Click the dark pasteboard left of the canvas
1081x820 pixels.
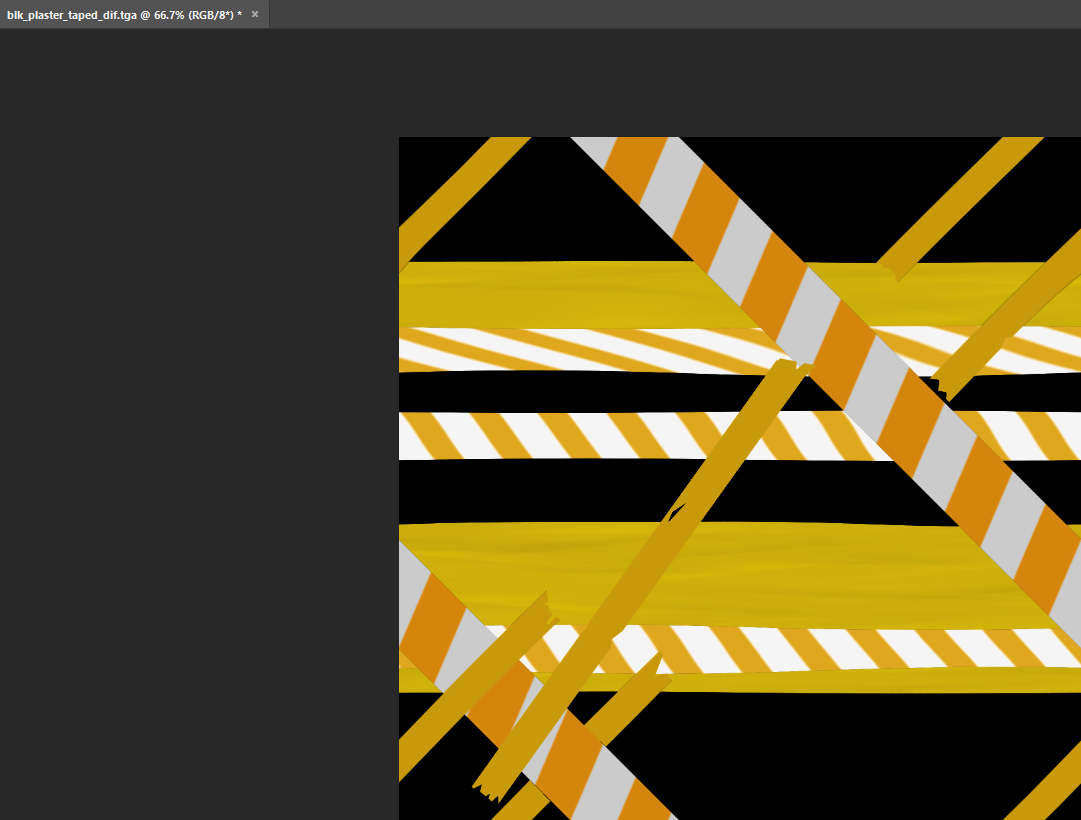(200, 450)
